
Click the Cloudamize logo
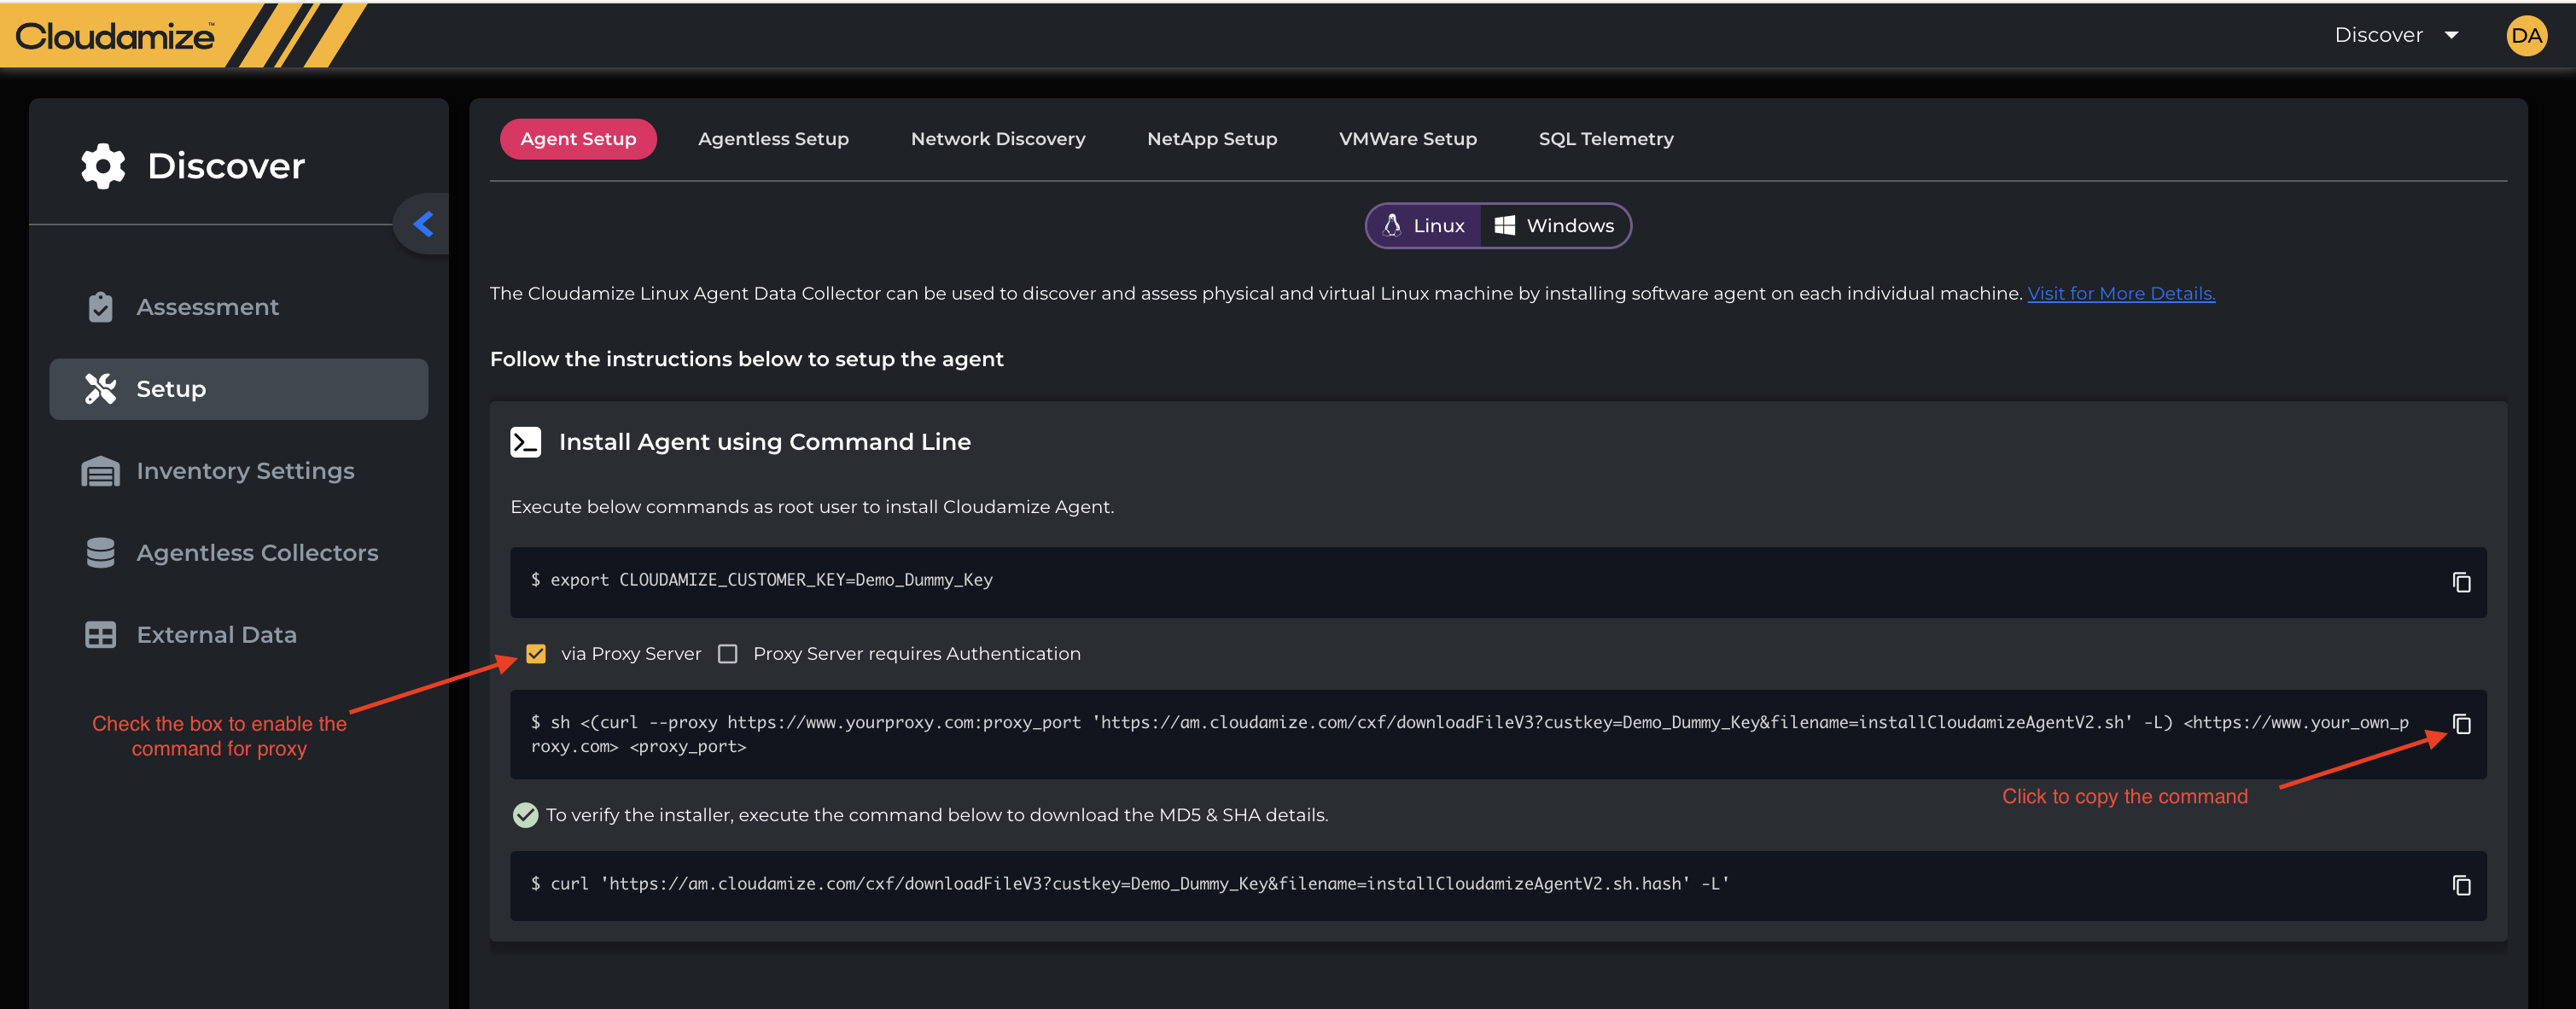point(115,37)
